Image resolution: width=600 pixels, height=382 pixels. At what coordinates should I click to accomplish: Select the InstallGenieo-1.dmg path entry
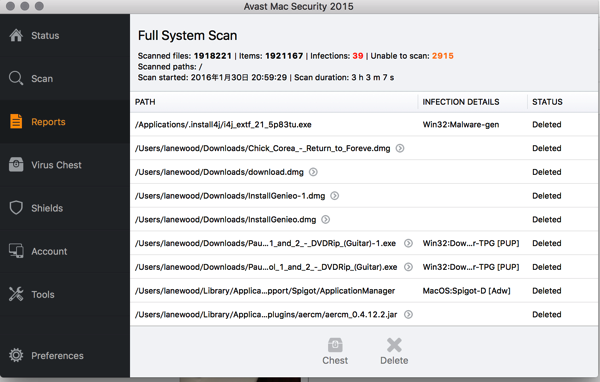[230, 196]
